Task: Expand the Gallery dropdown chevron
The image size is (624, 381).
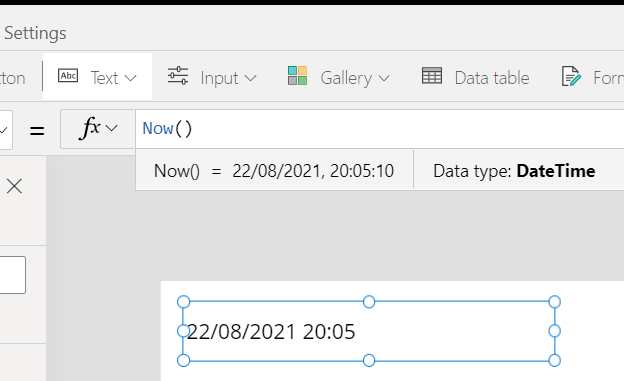Action: coord(384,78)
